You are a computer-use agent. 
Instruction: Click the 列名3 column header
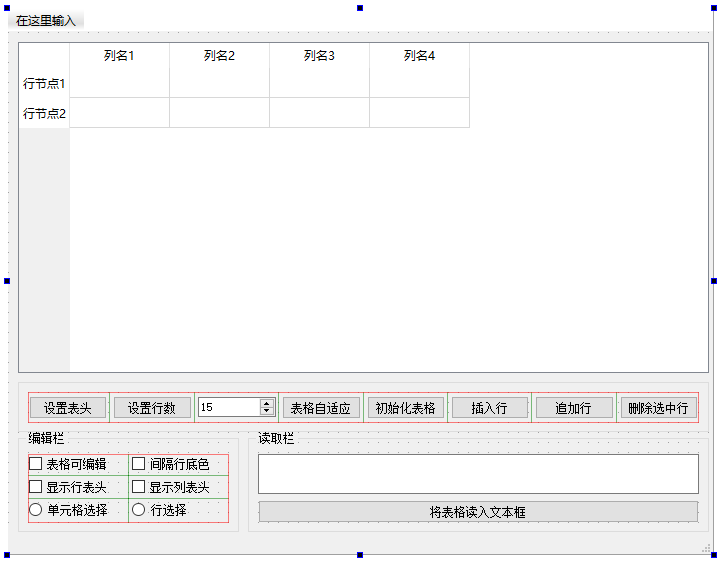[x=319, y=56]
